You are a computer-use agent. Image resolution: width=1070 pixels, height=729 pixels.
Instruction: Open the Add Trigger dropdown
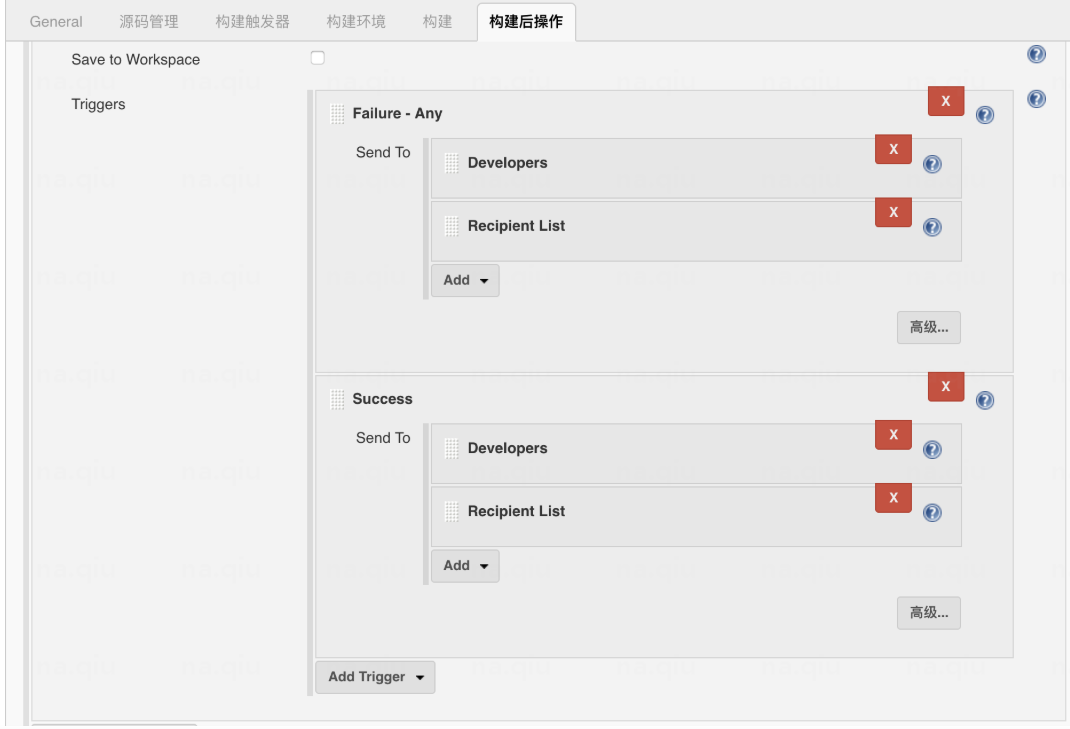375,677
